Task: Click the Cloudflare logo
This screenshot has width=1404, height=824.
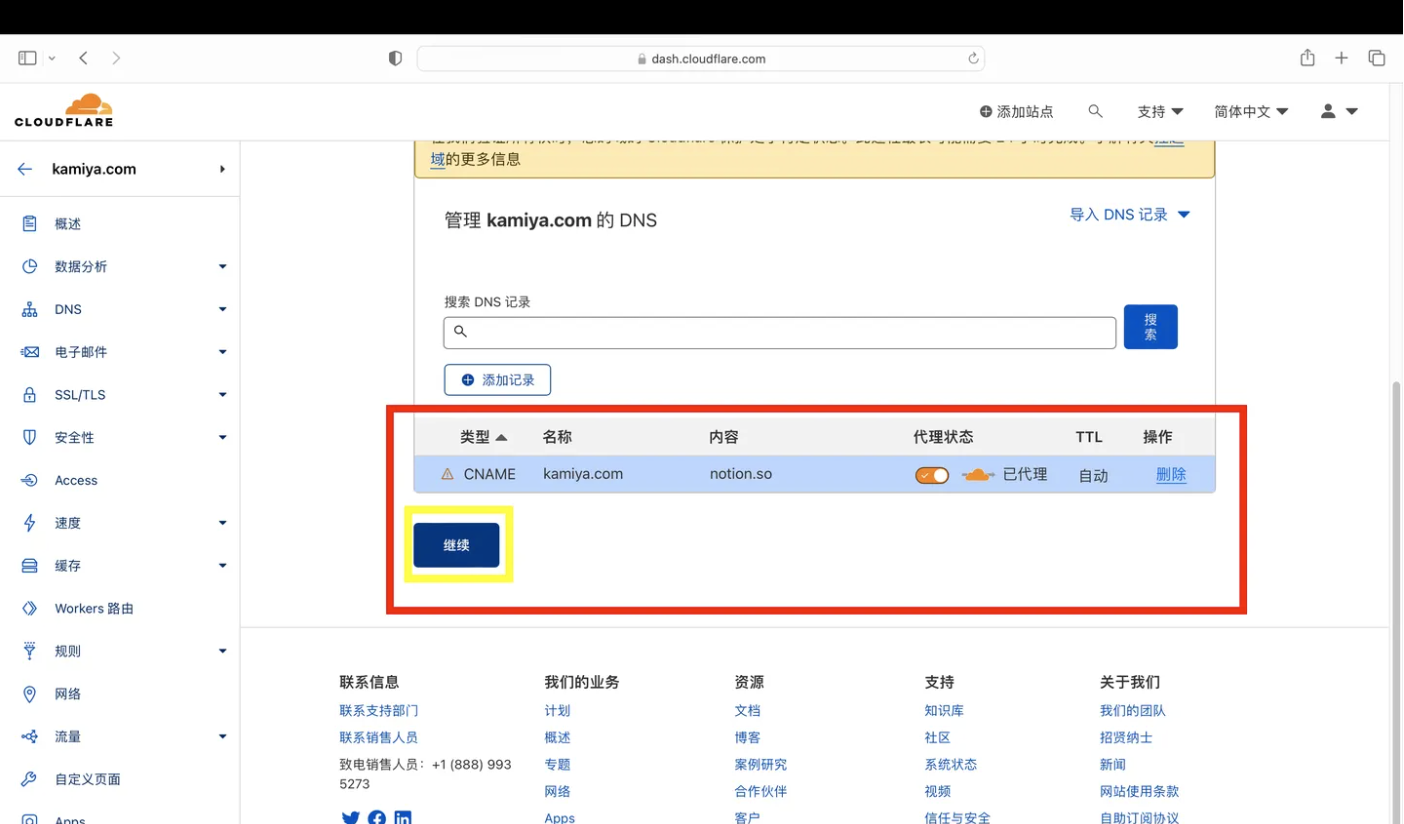Action: 64,110
